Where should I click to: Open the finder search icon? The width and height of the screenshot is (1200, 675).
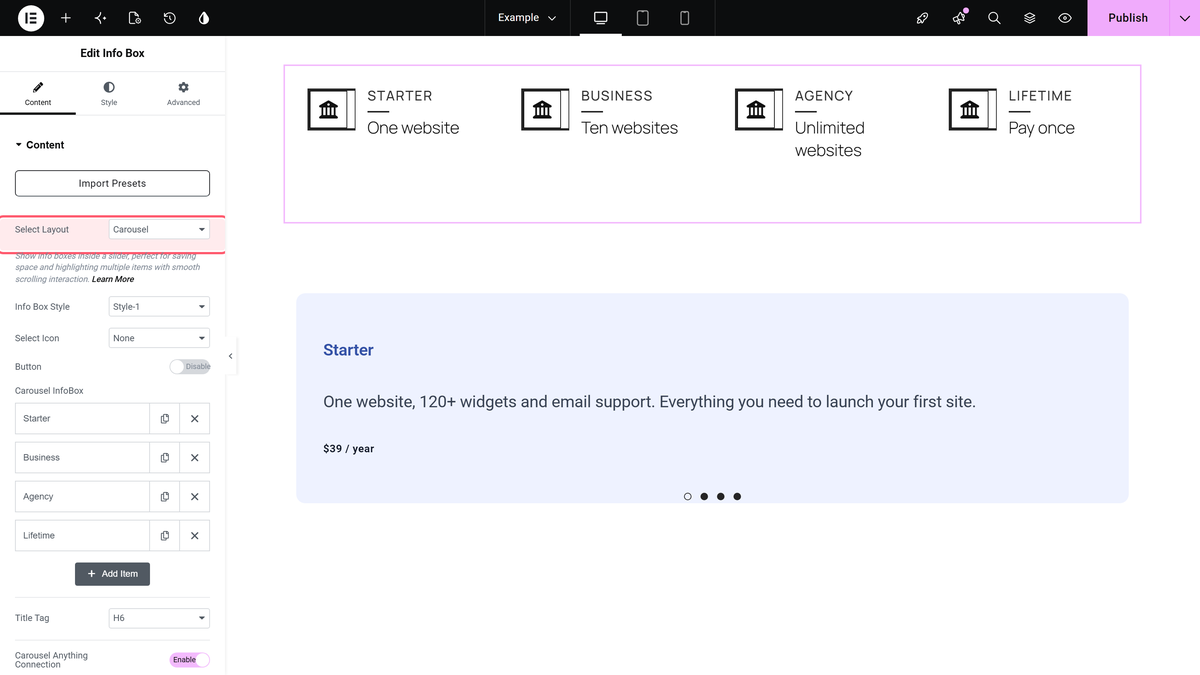tap(994, 18)
